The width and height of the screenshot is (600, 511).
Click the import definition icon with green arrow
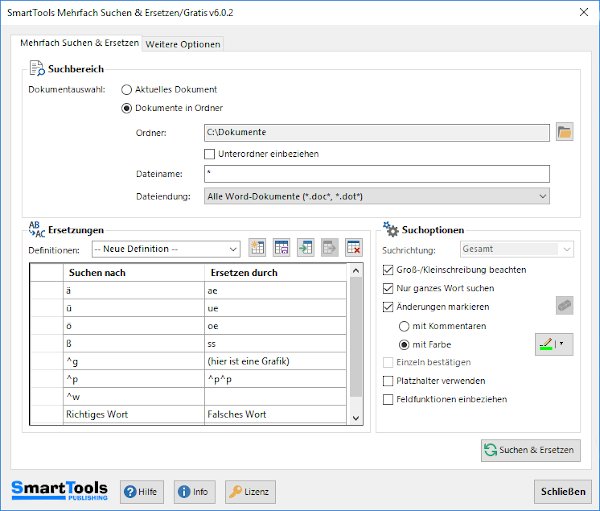click(x=305, y=248)
